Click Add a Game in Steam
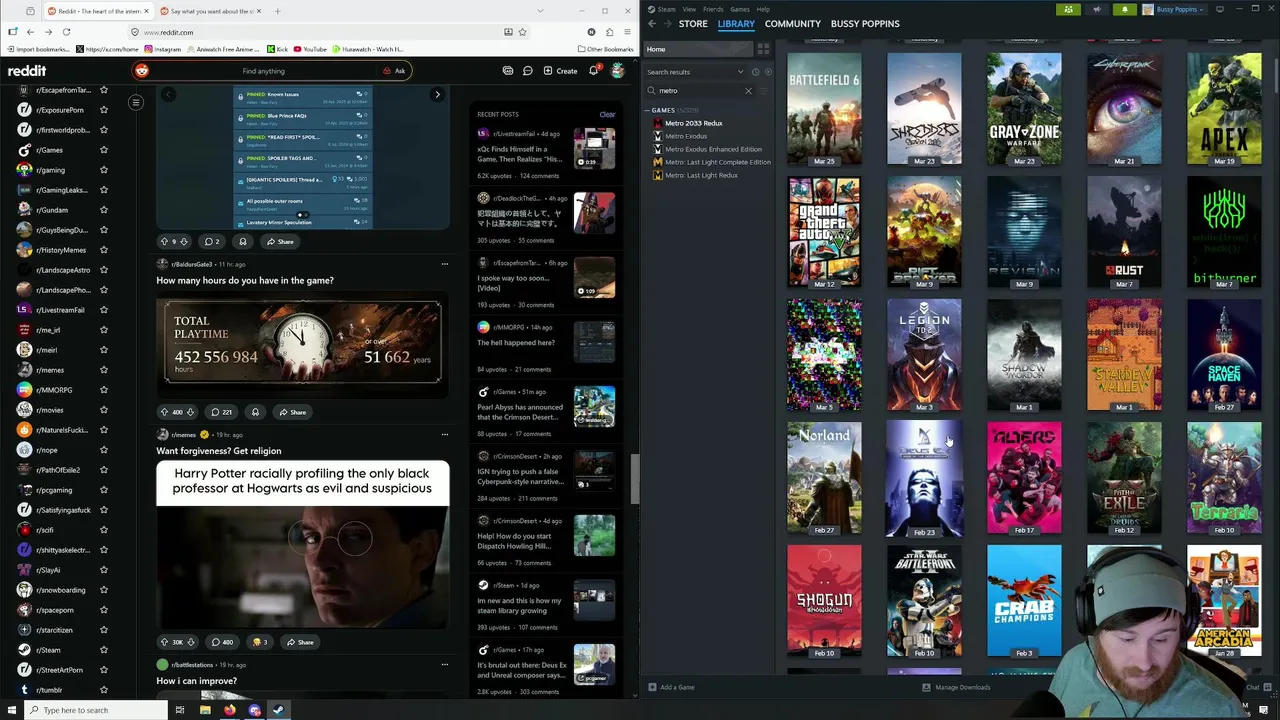The width and height of the screenshot is (1280, 720). 671,687
